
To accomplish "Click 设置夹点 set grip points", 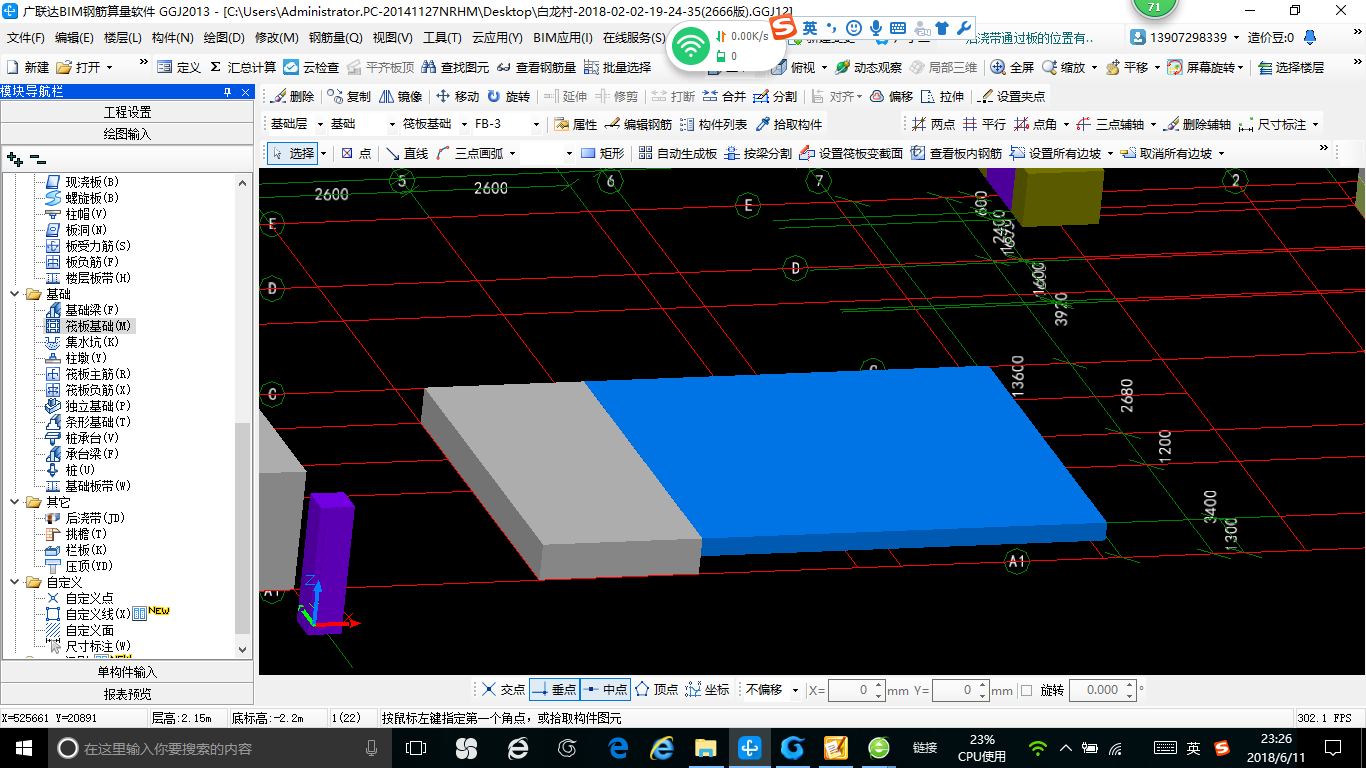I will [1012, 97].
